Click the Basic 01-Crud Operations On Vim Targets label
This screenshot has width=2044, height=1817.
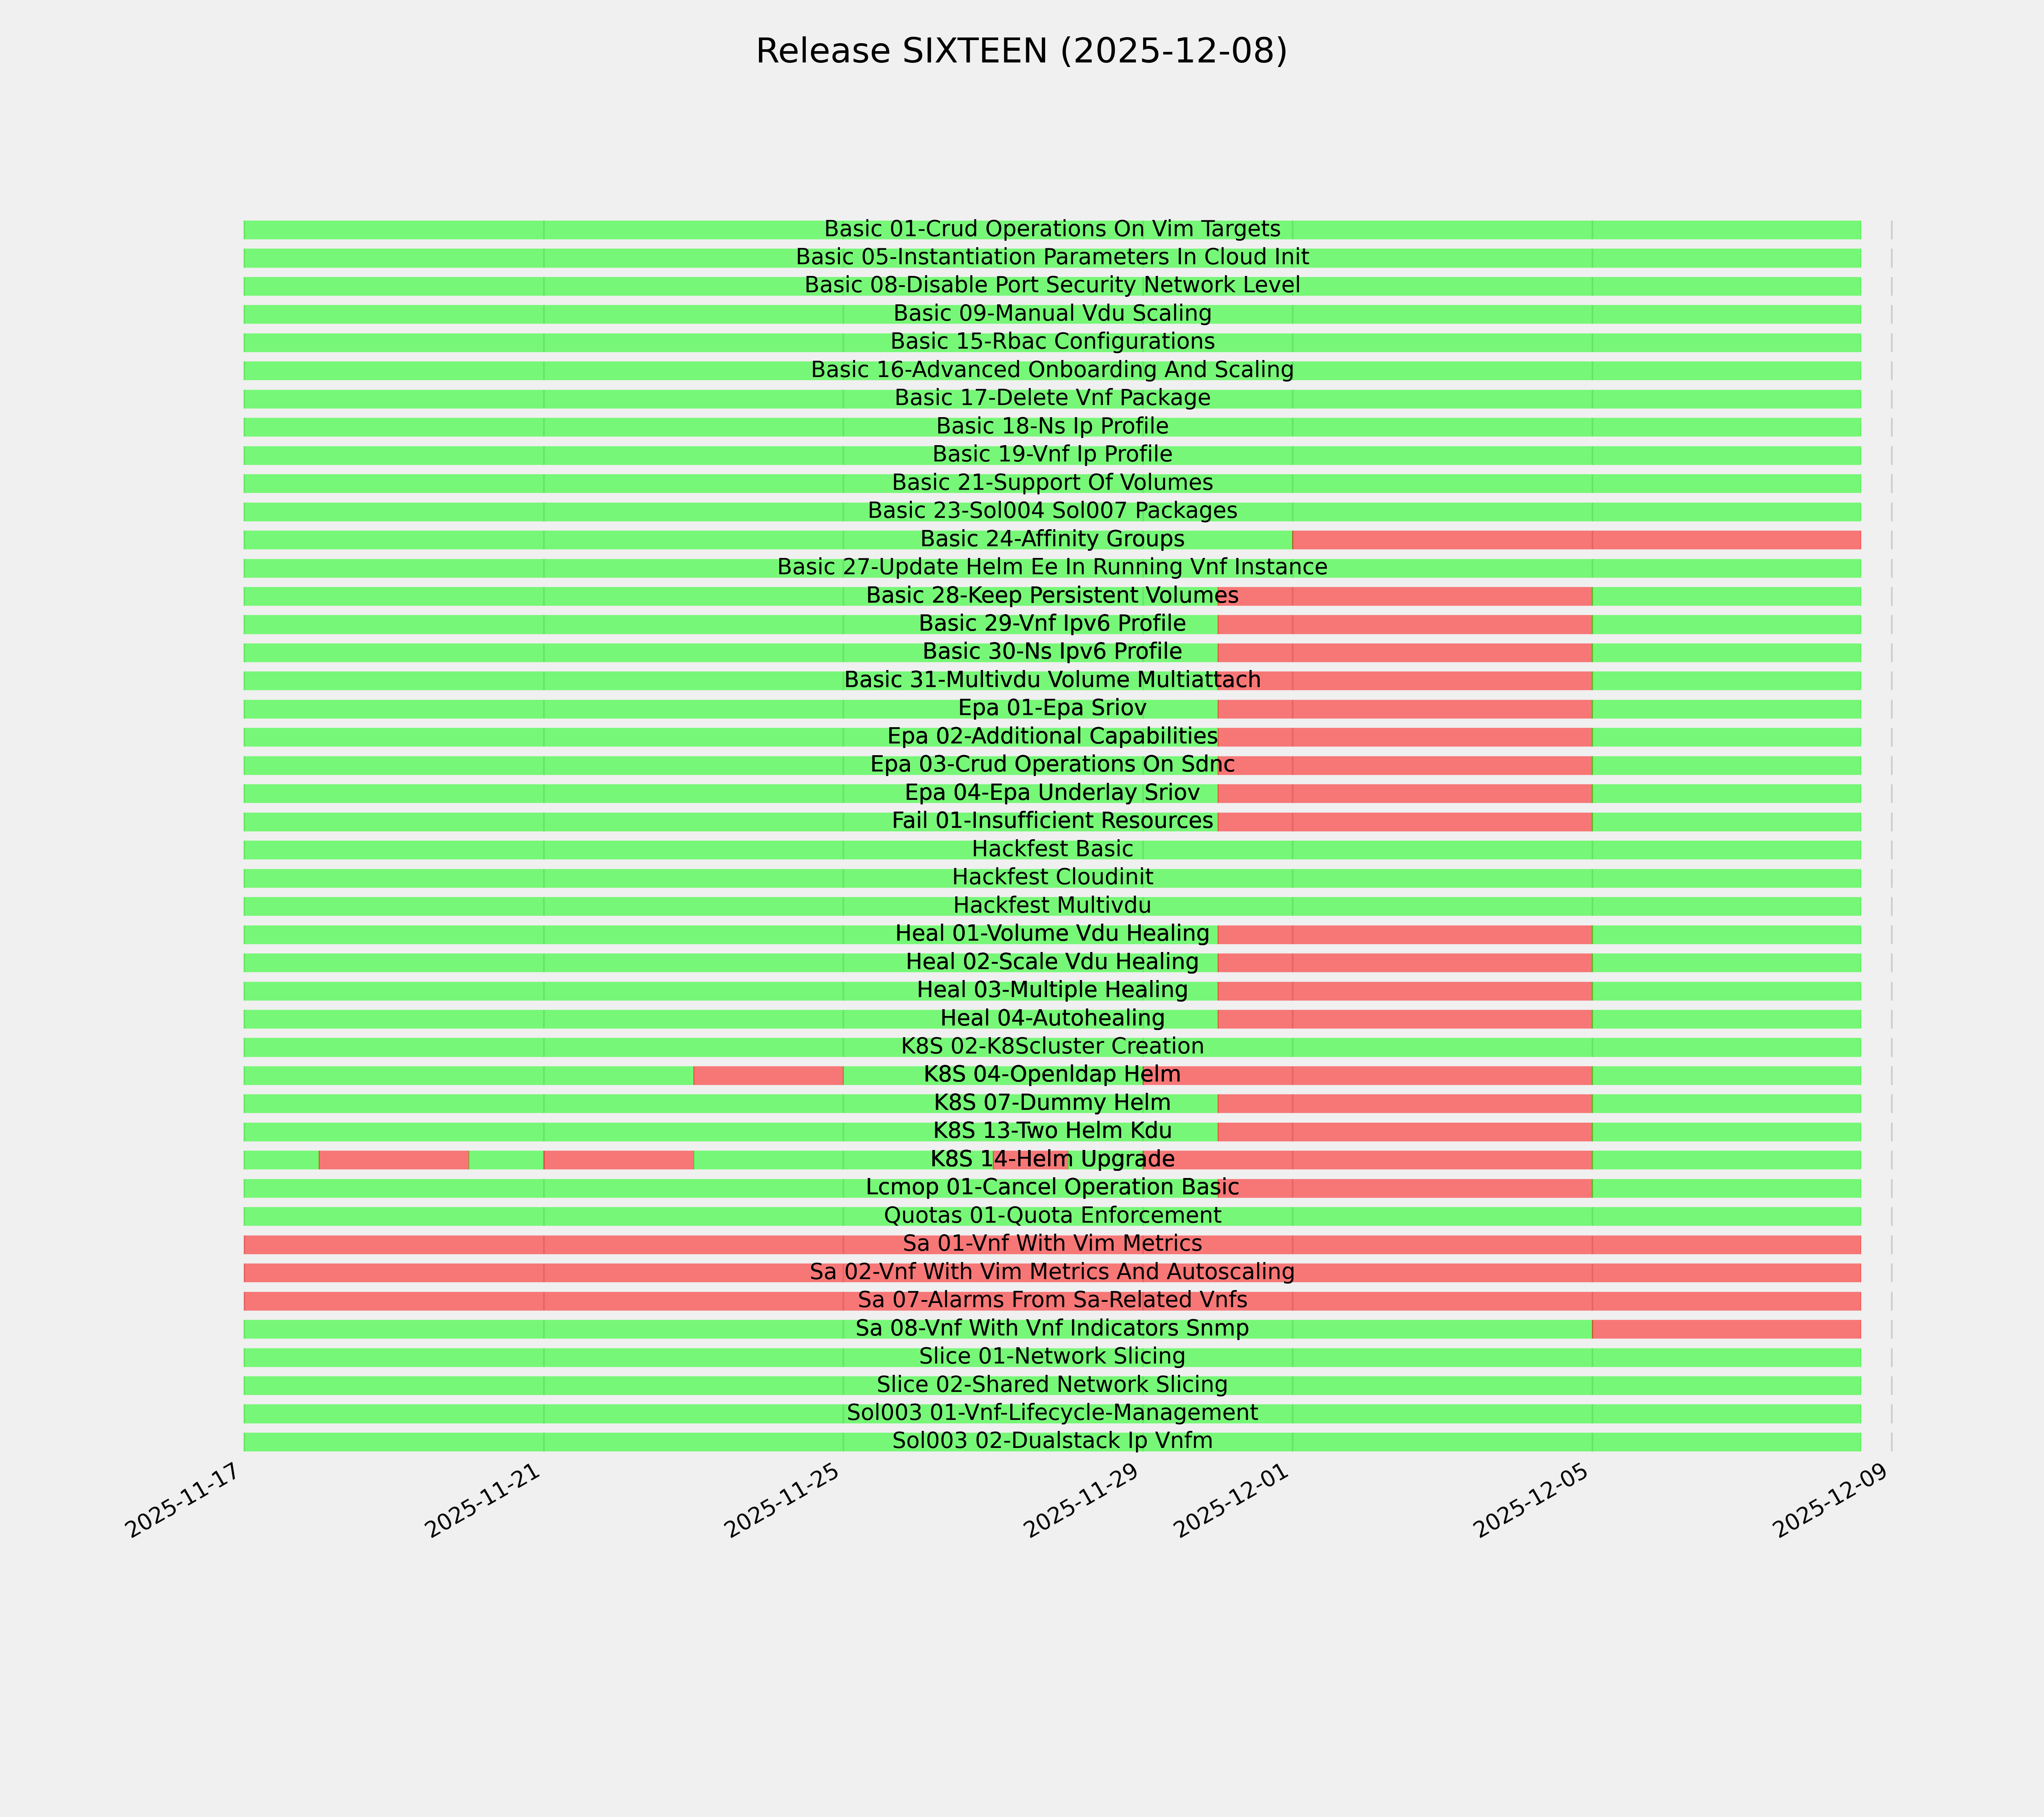(1052, 229)
